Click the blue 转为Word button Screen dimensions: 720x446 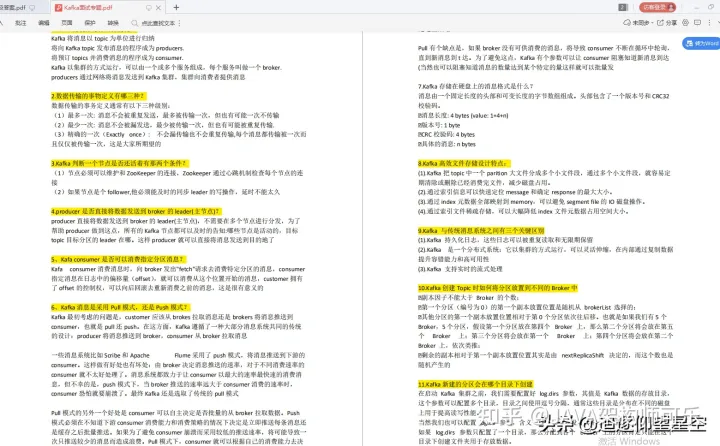click(x=701, y=43)
